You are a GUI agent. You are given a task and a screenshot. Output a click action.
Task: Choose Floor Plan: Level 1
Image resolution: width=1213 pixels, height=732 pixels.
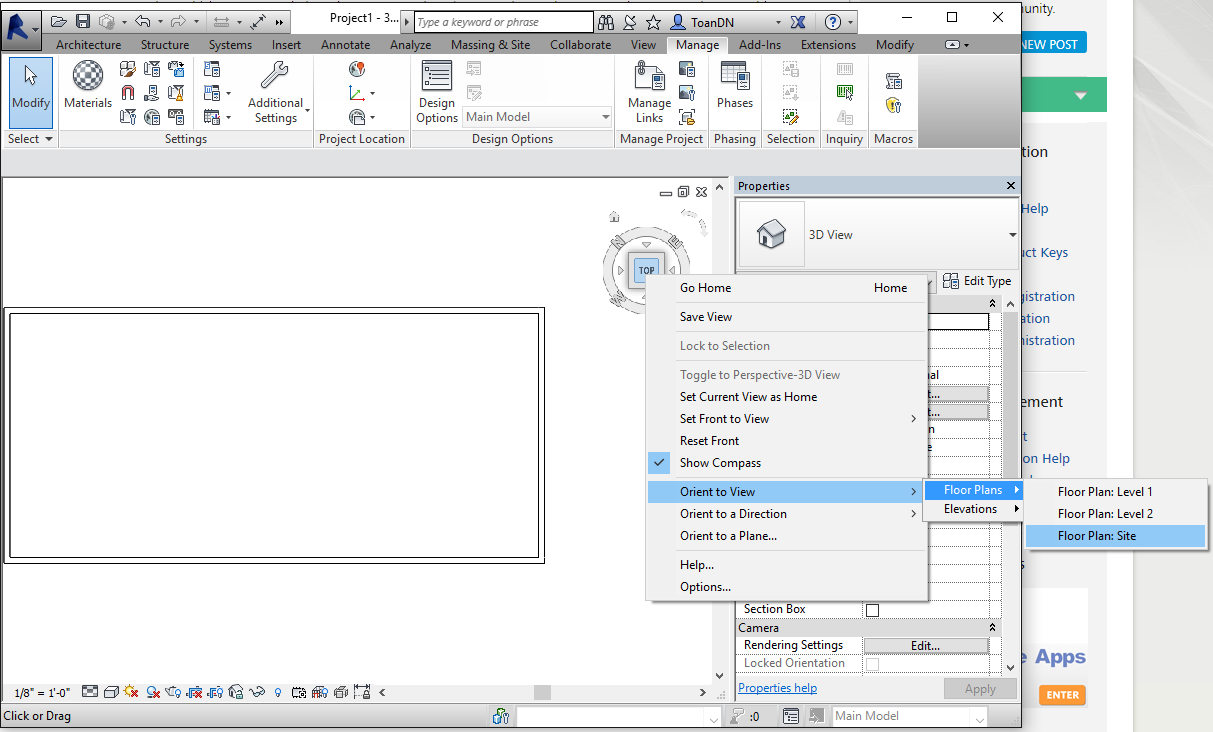(1116, 492)
